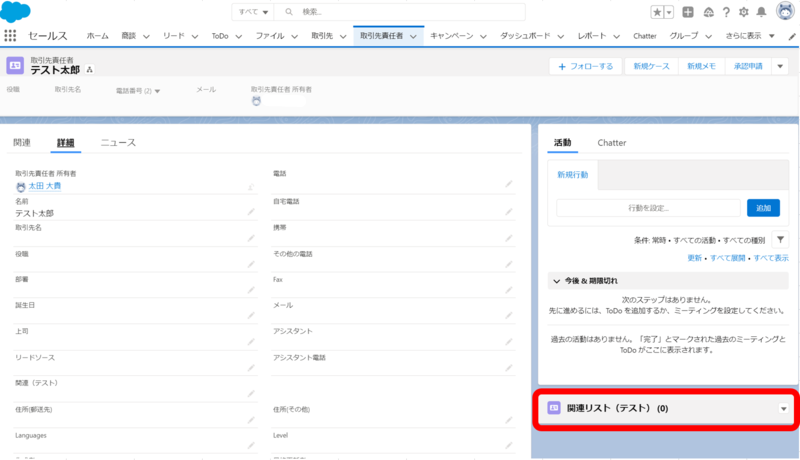
Task: Click the すべて展開 link
Action: (x=728, y=258)
